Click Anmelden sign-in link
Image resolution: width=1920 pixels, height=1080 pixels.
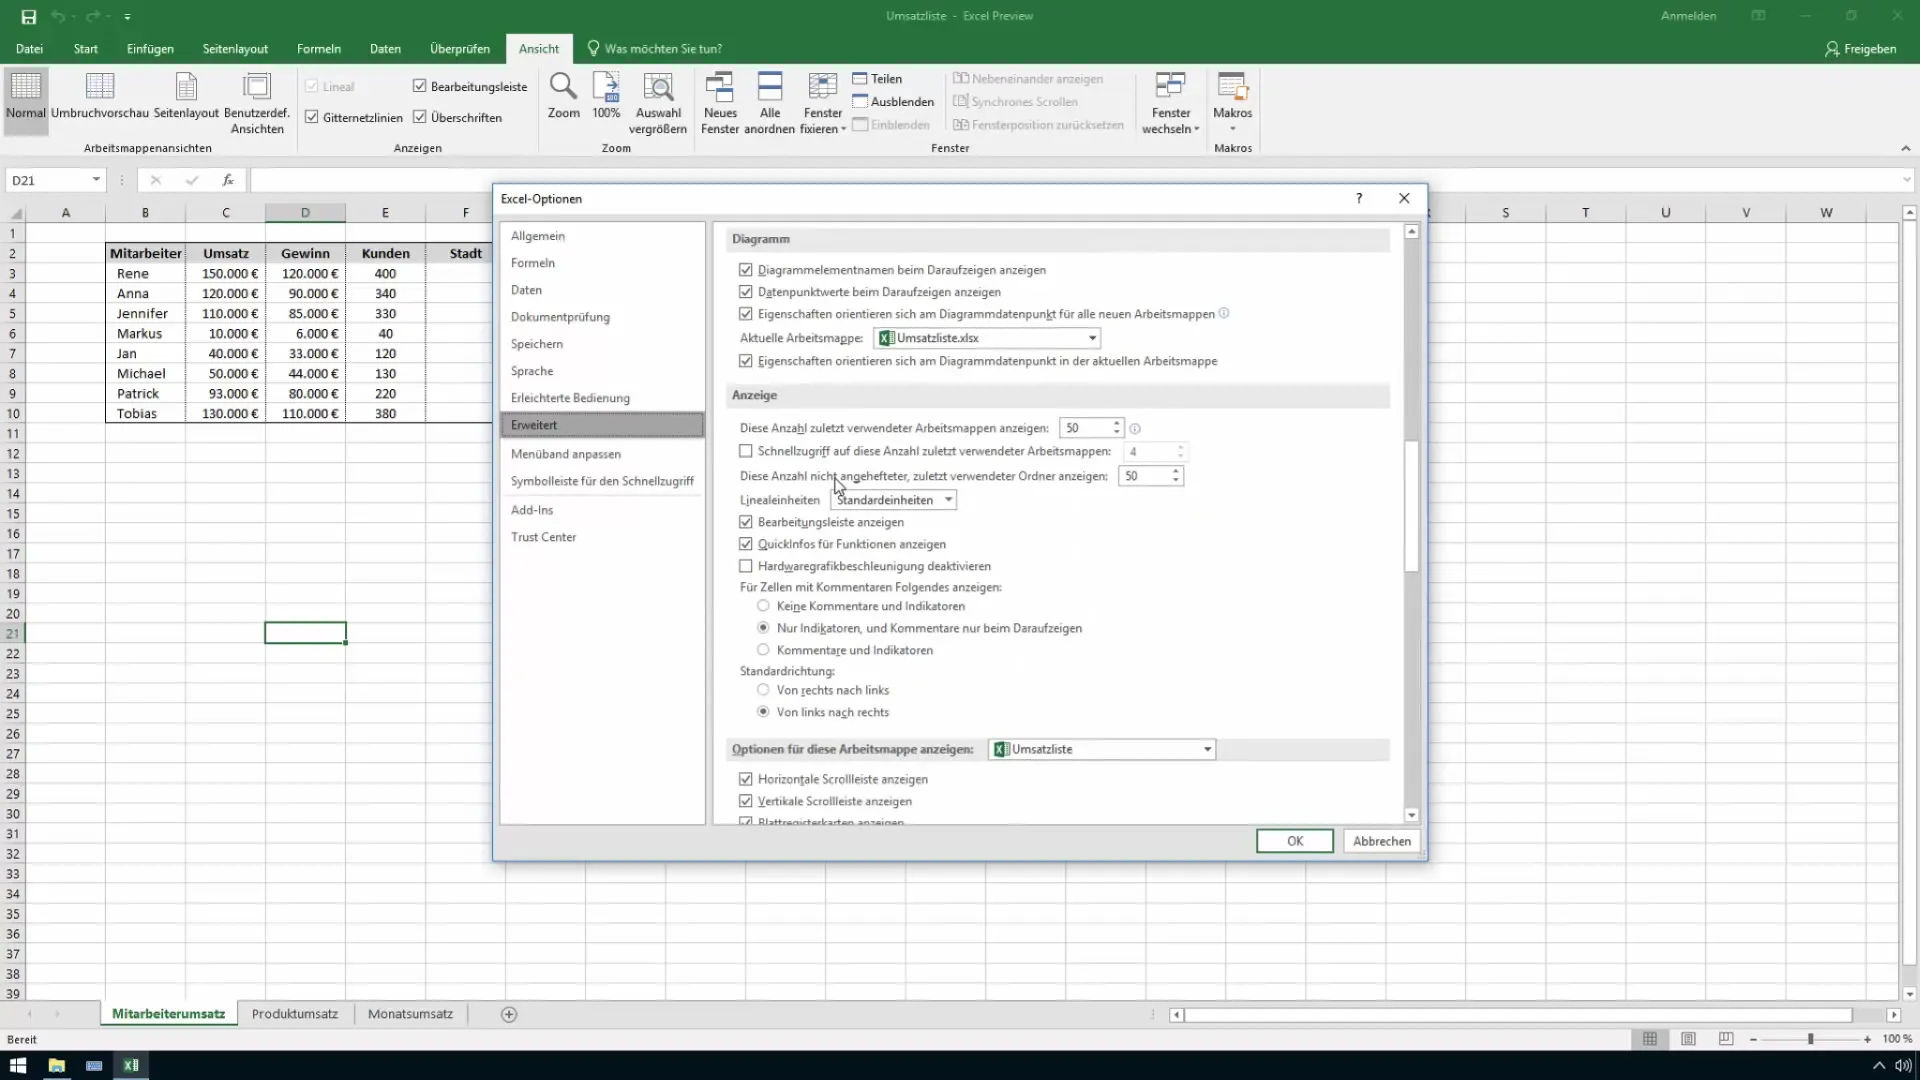tap(1688, 16)
